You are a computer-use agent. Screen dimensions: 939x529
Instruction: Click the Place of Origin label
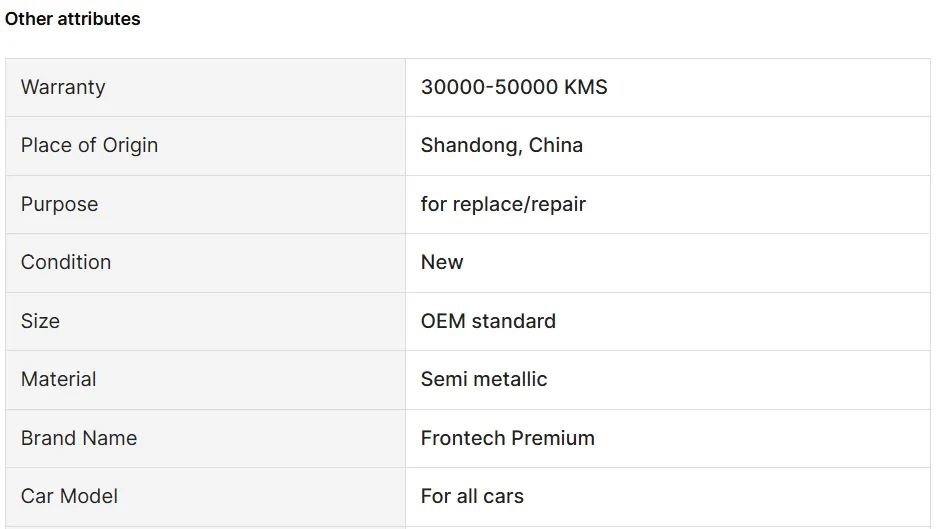(x=89, y=145)
